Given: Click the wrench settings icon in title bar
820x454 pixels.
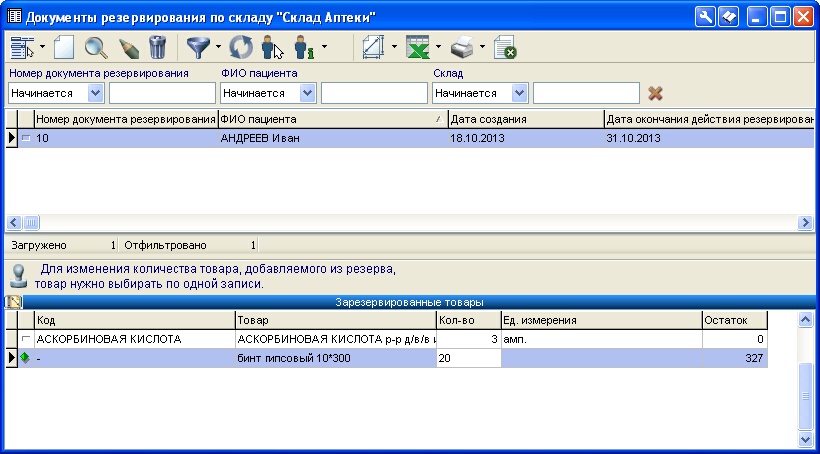Looking at the screenshot, I should coord(705,17).
